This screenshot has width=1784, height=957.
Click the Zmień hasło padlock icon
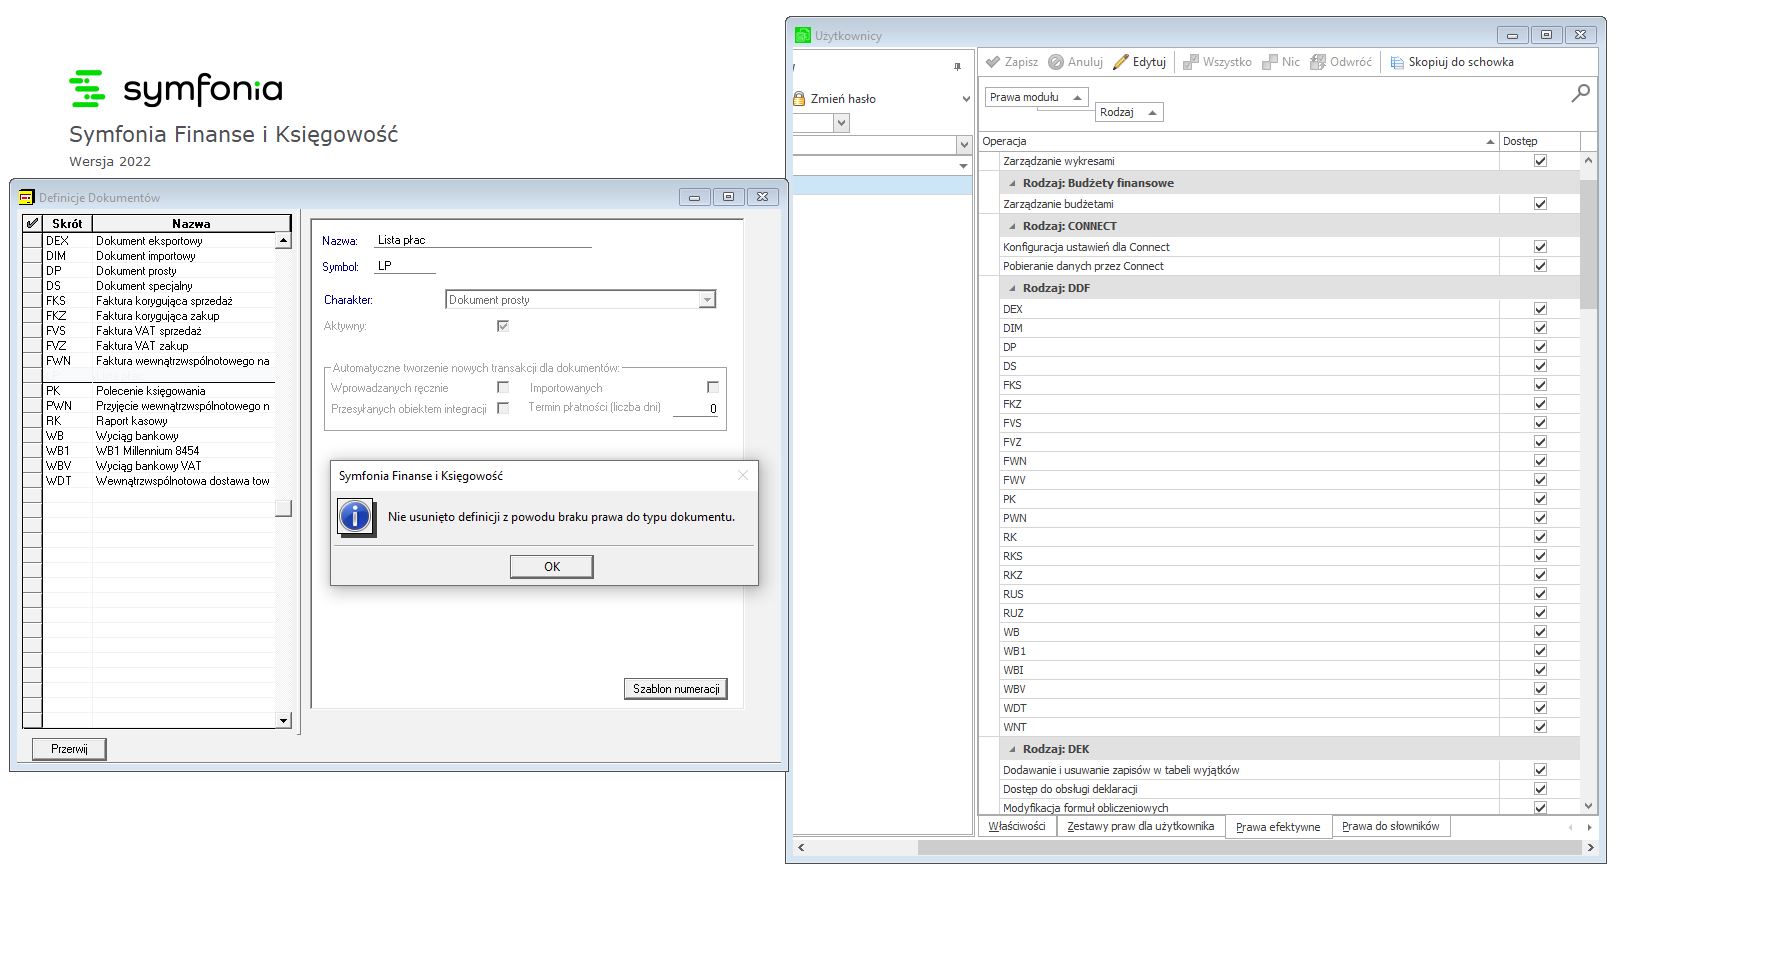(x=799, y=99)
